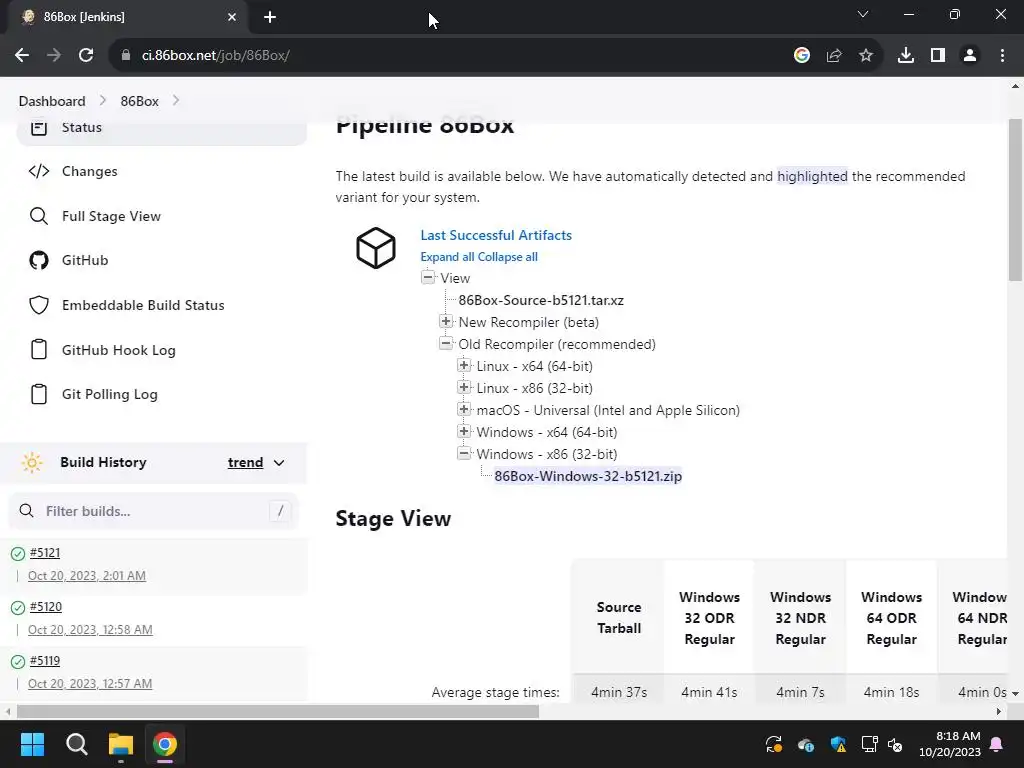
Task: Open Chrome downloads icon
Action: pos(906,56)
